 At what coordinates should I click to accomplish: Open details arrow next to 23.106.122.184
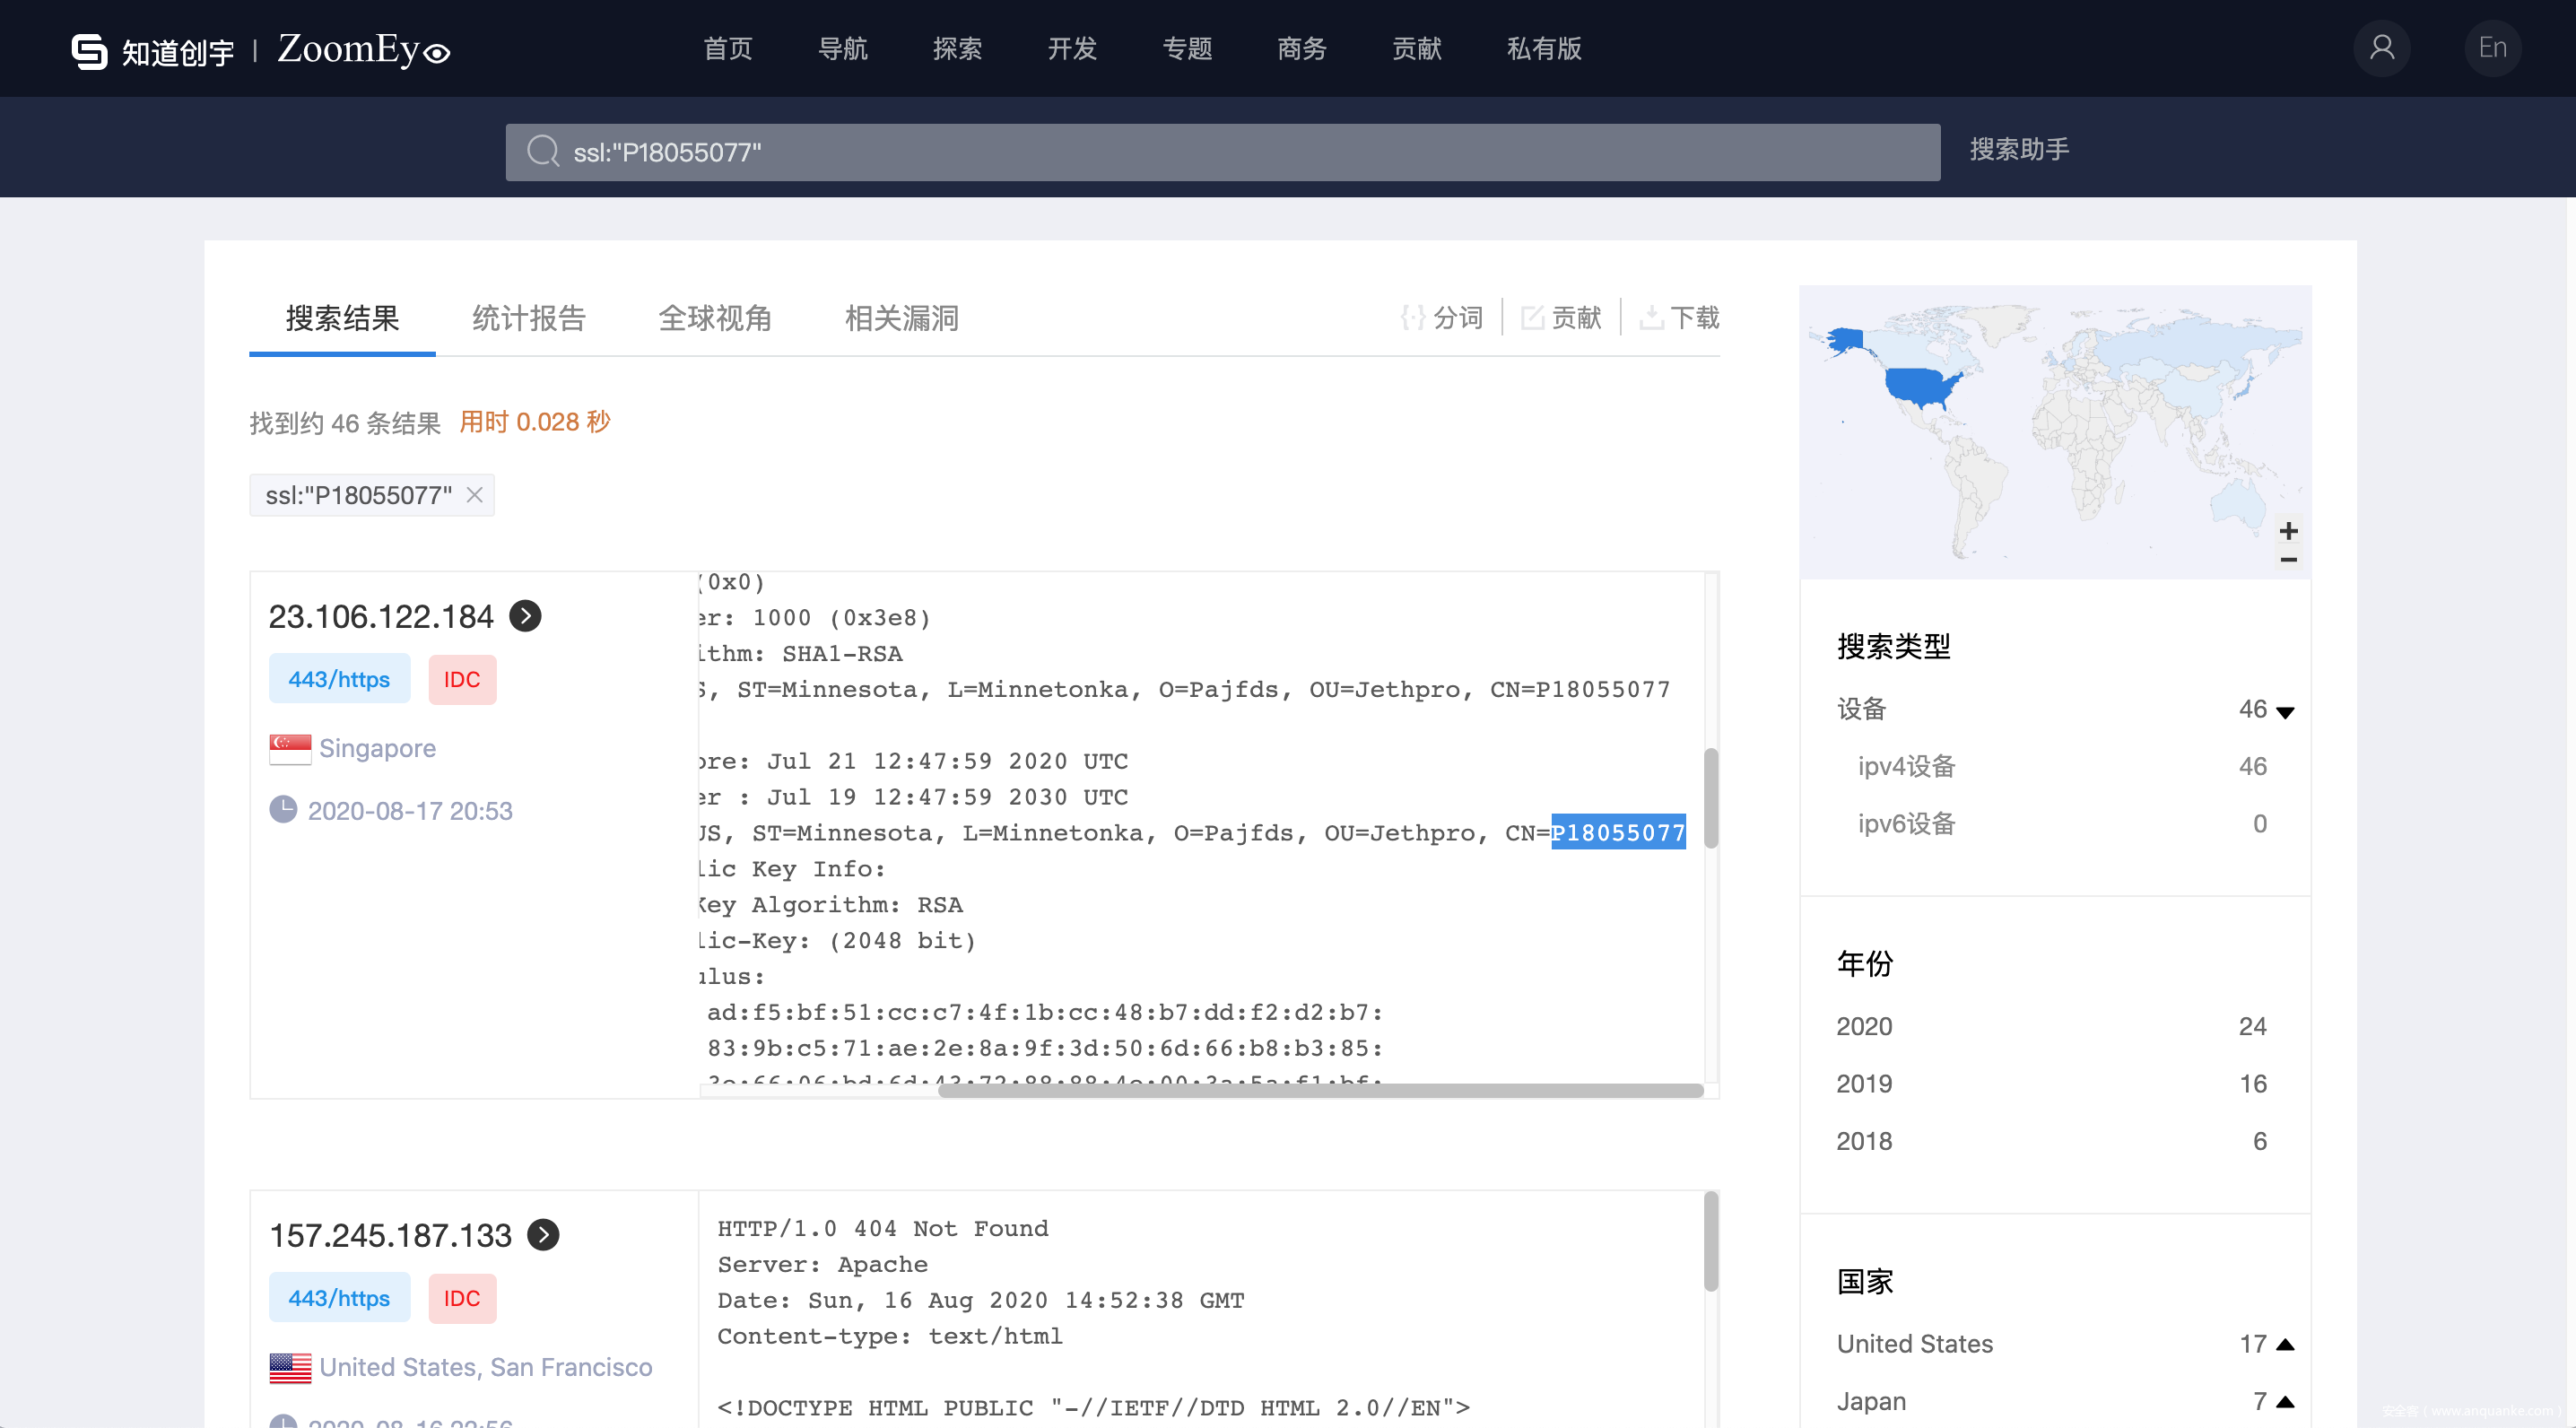click(525, 616)
